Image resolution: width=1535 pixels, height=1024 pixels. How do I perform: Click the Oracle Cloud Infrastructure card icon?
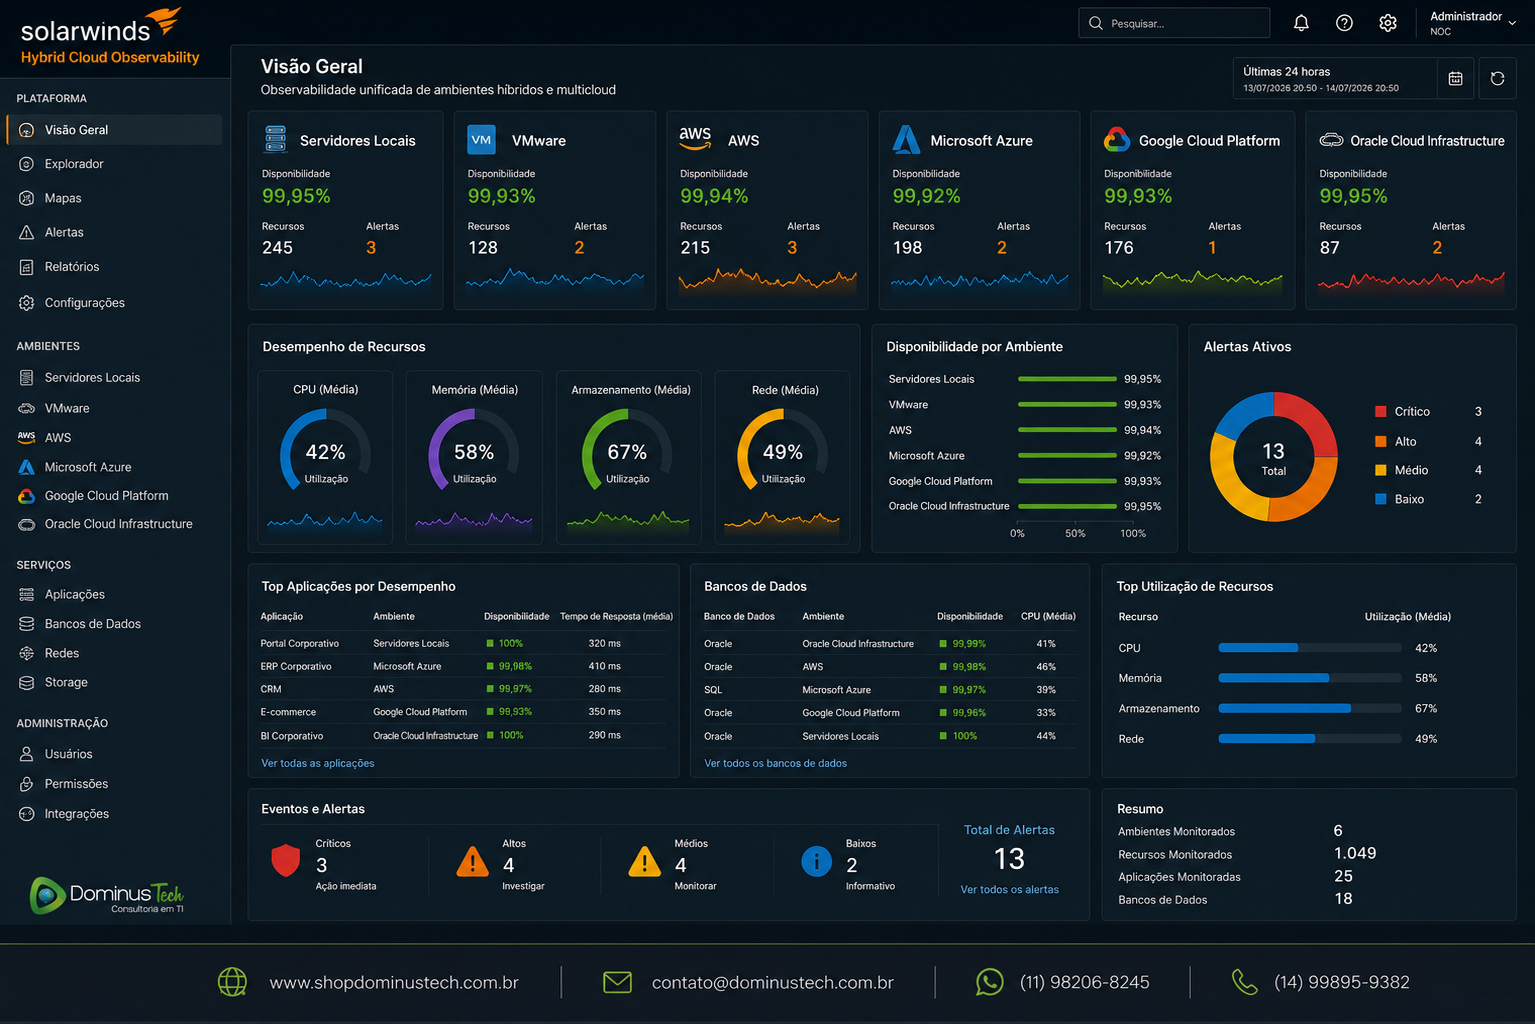coord(1331,140)
